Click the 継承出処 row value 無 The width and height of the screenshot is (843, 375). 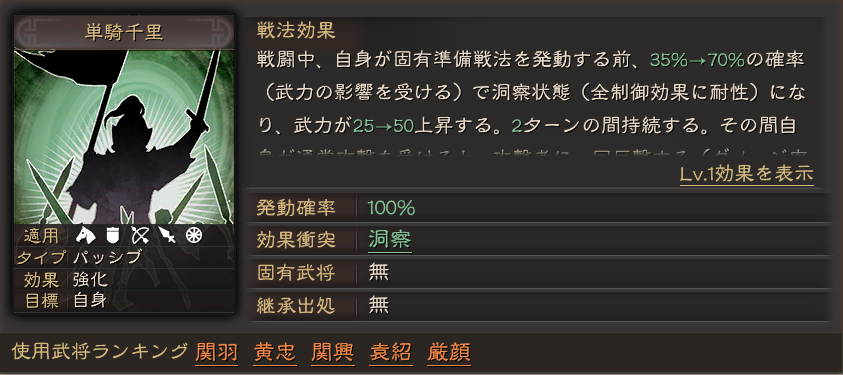[378, 306]
